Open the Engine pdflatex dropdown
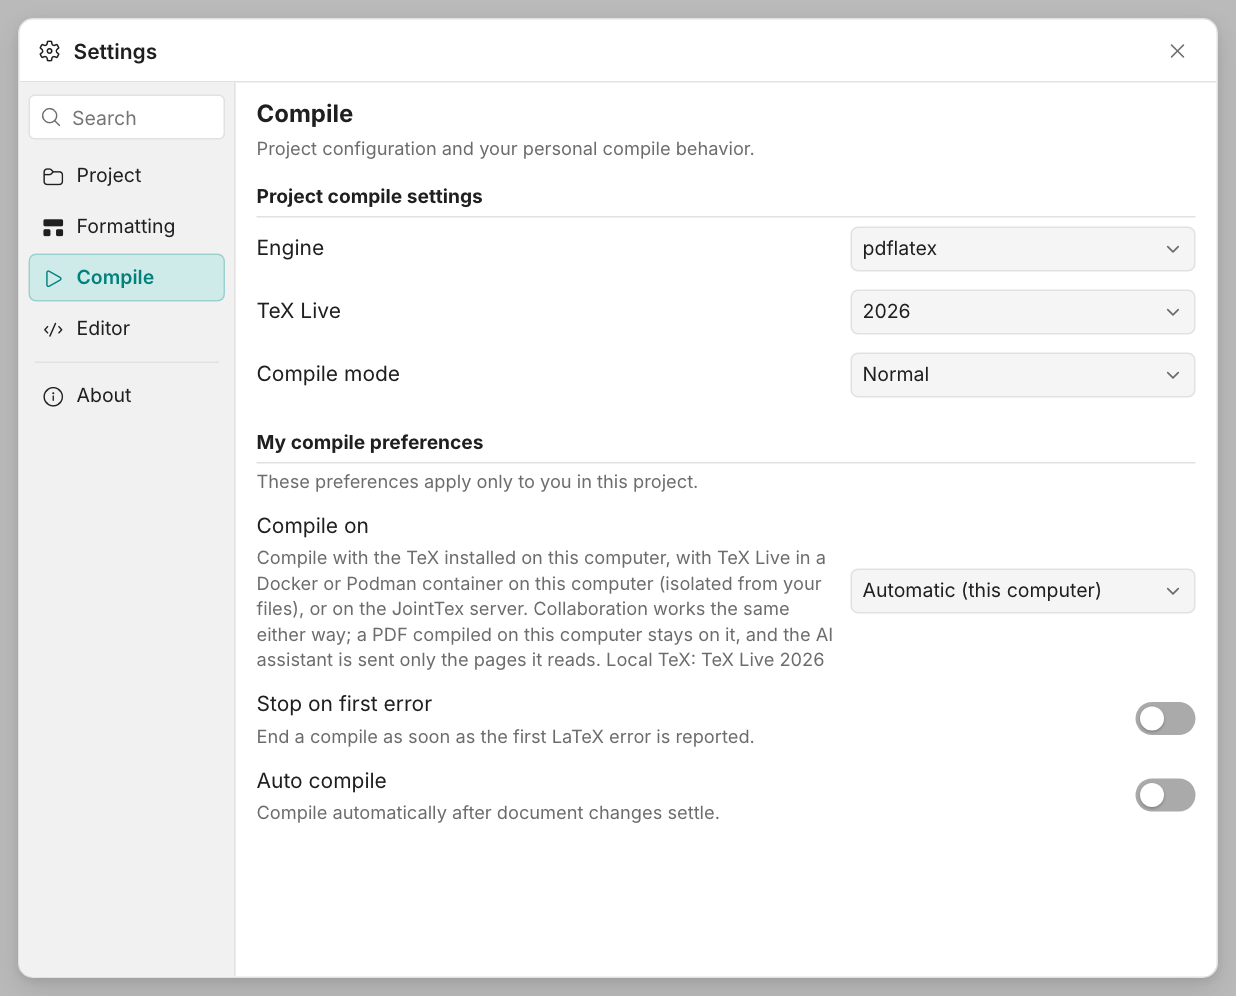 coord(1022,249)
